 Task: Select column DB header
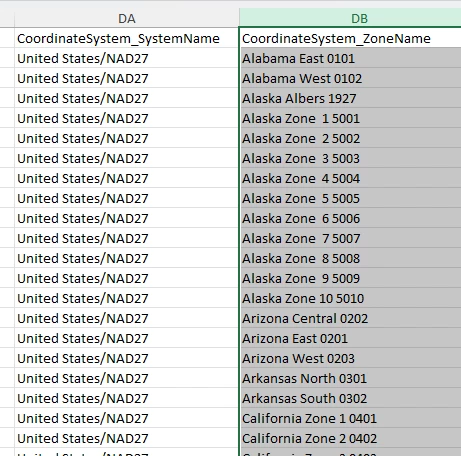coord(350,18)
